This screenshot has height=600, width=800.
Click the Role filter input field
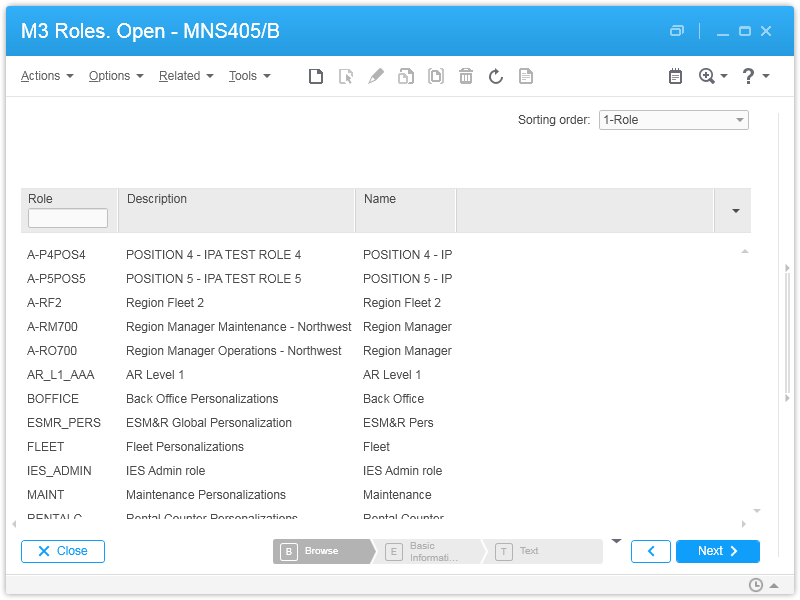pos(68,218)
